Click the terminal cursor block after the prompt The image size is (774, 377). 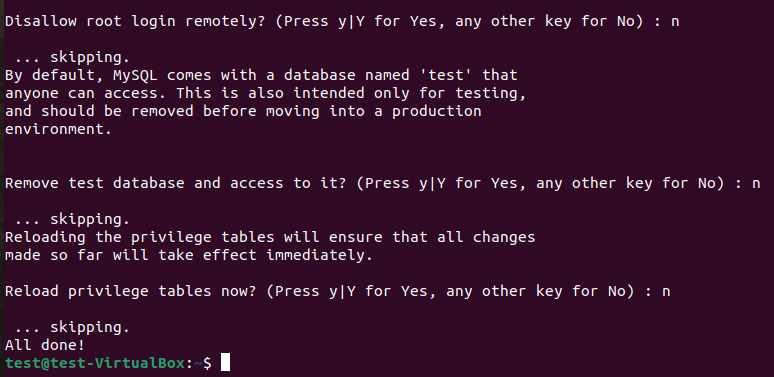[225, 362]
